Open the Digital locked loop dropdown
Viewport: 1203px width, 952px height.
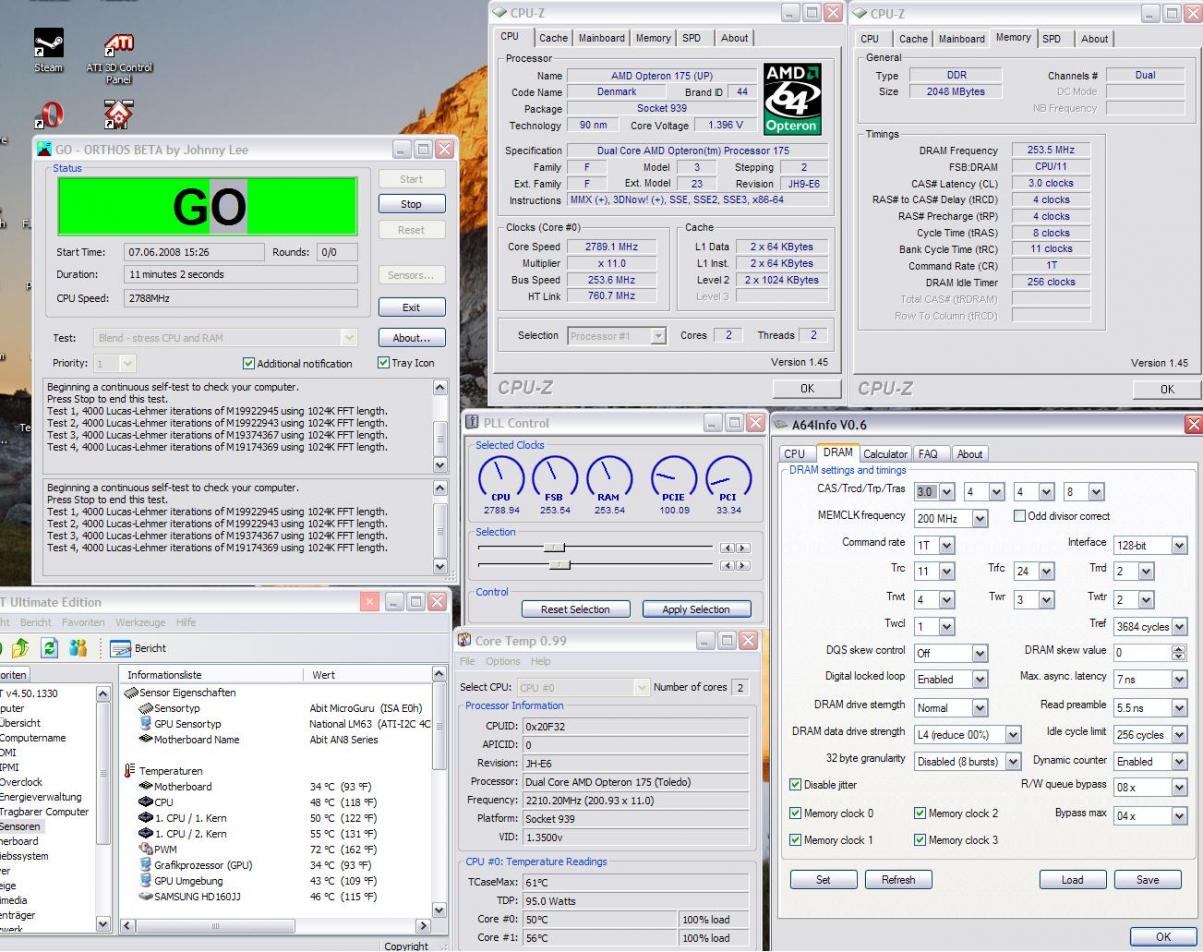[x=980, y=680]
